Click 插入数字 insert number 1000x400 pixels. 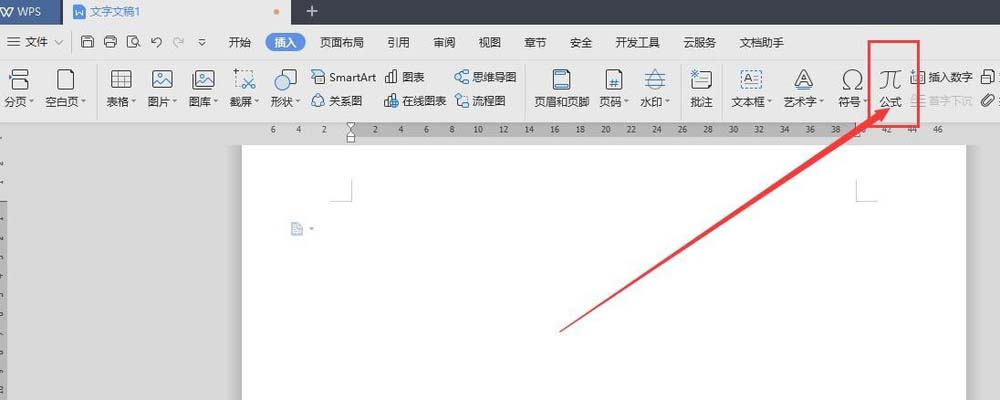coord(942,77)
